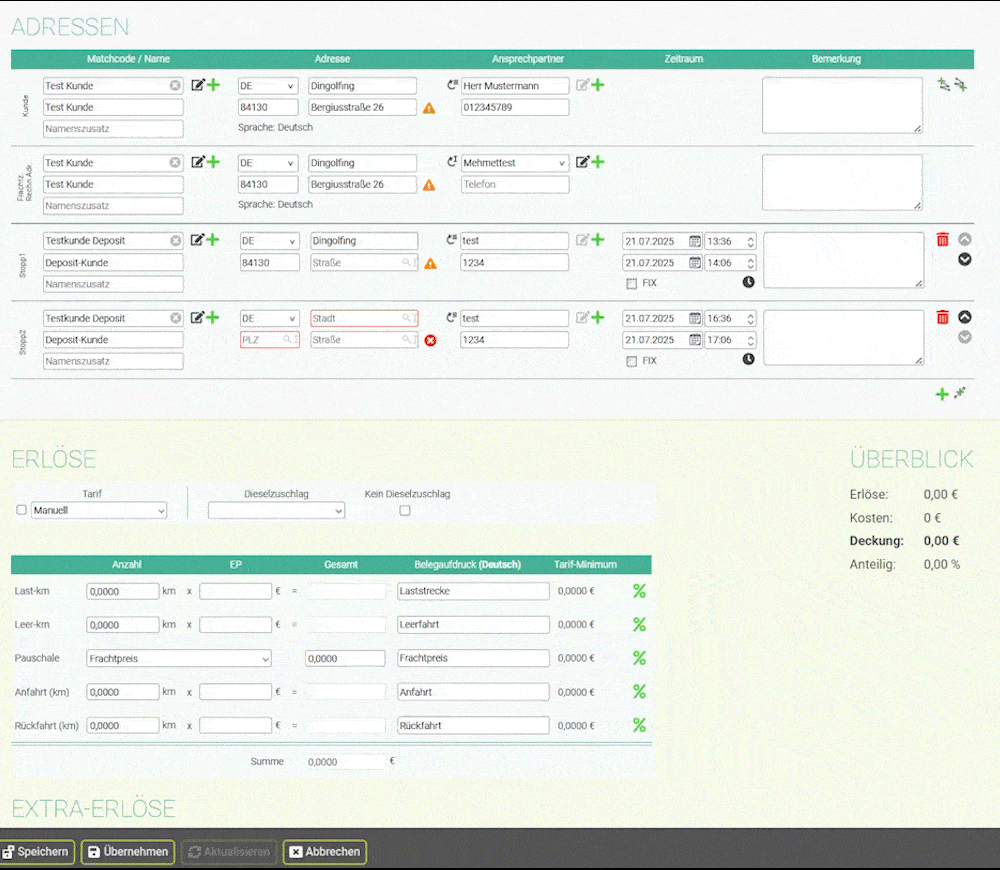This screenshot has height=870, width=1000.
Task: Tick the checkbox beside the Tarif Manuell dropdown
Action: point(22,510)
